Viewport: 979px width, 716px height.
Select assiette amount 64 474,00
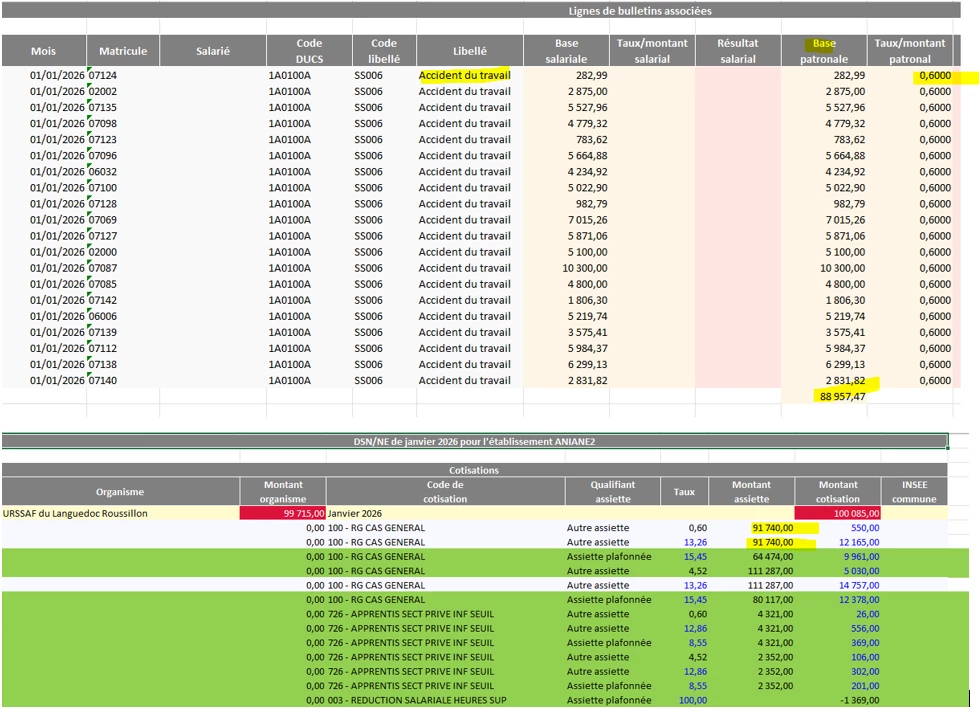pyautogui.click(x=773, y=557)
